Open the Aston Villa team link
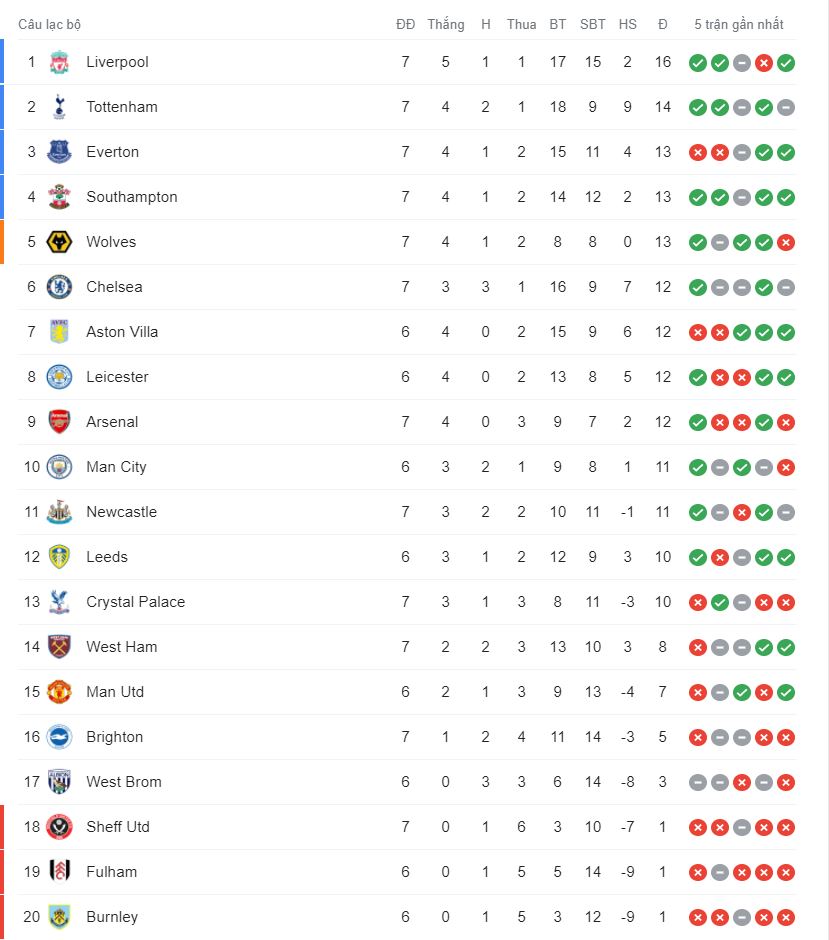Image resolution: width=829 pixels, height=940 pixels. [122, 332]
